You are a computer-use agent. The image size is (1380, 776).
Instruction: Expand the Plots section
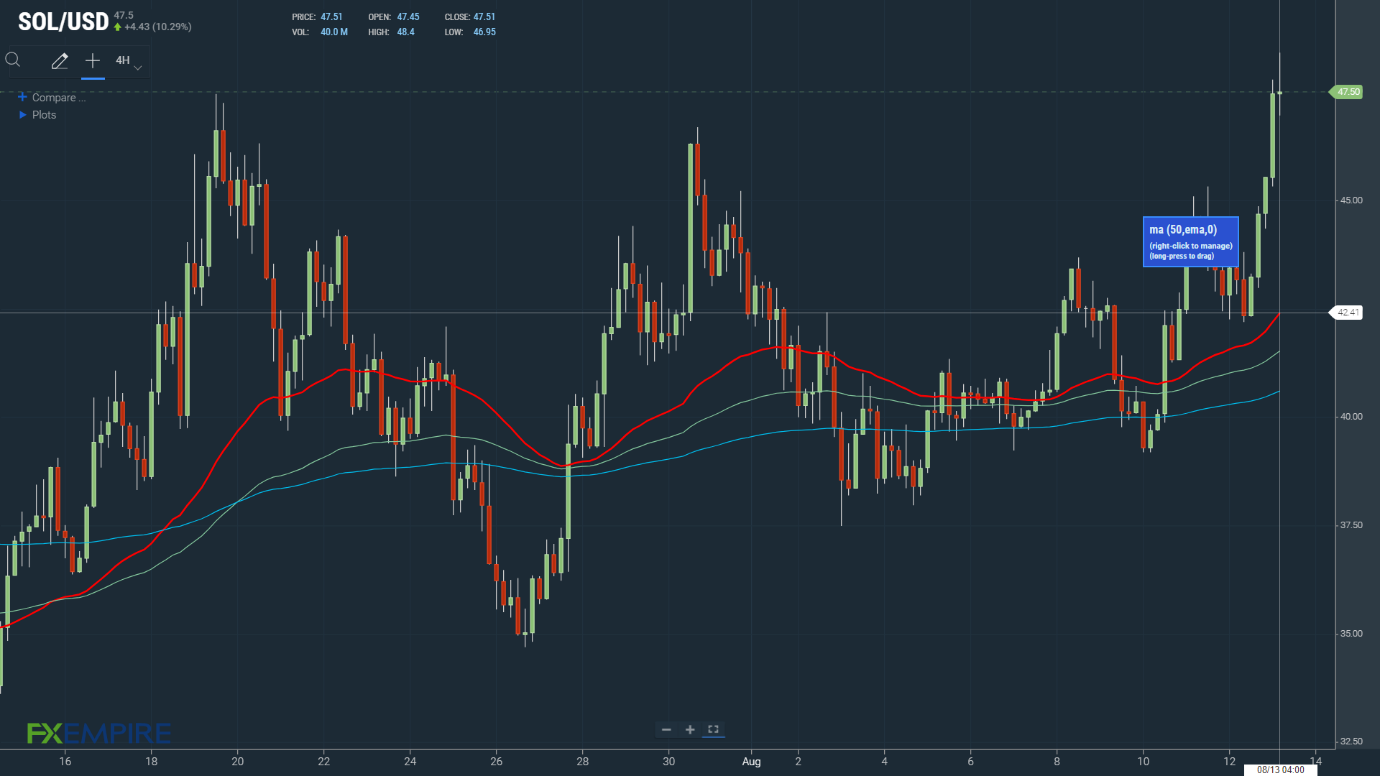point(38,115)
